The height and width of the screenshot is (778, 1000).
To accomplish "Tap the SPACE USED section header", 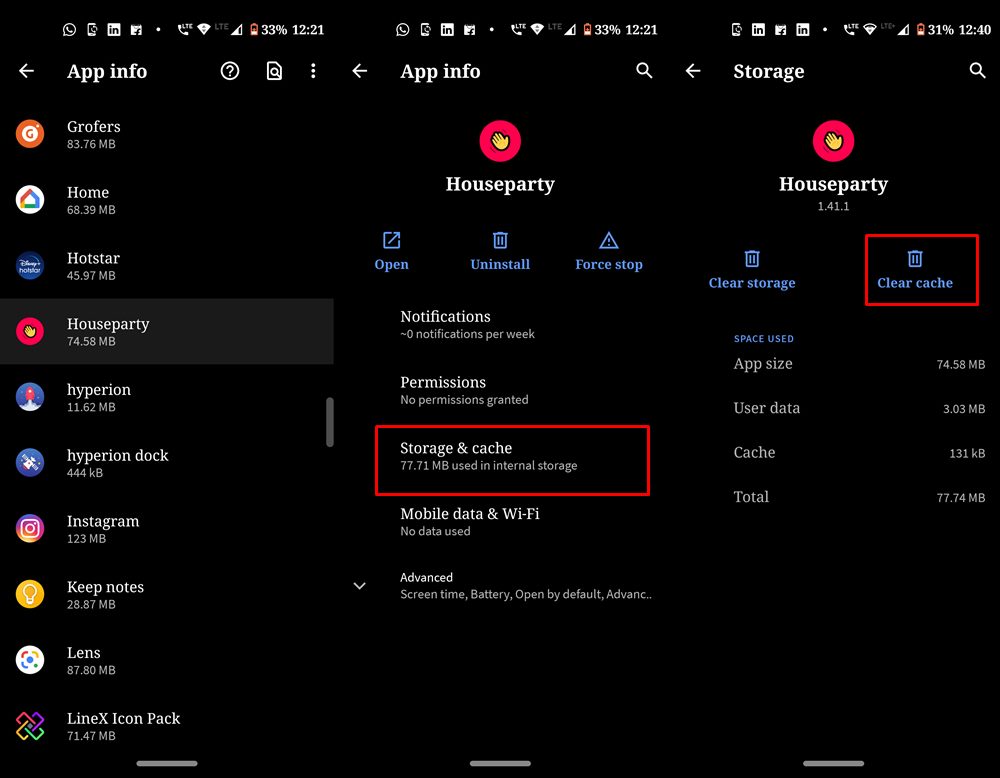I will point(763,339).
